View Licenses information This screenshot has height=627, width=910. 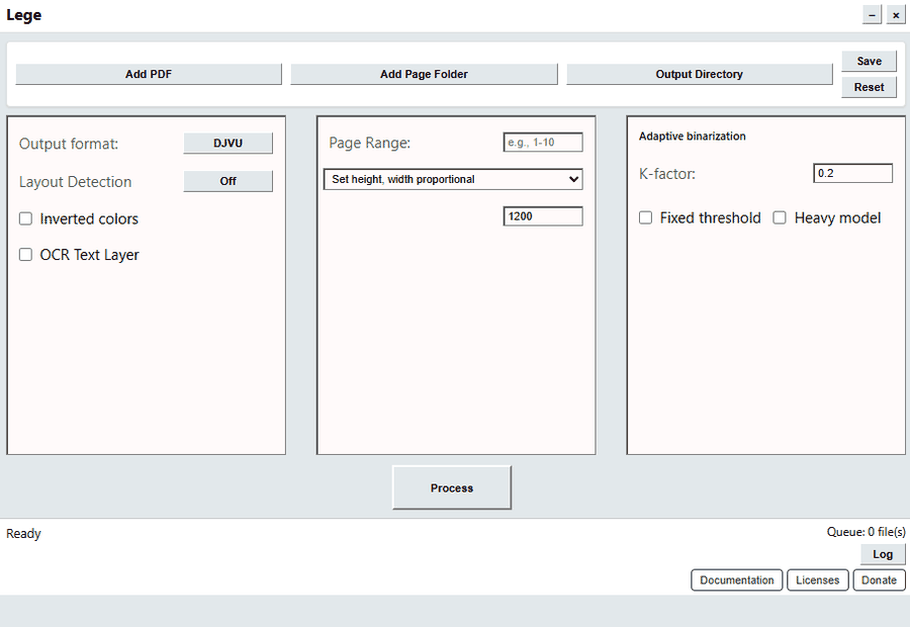coord(817,580)
